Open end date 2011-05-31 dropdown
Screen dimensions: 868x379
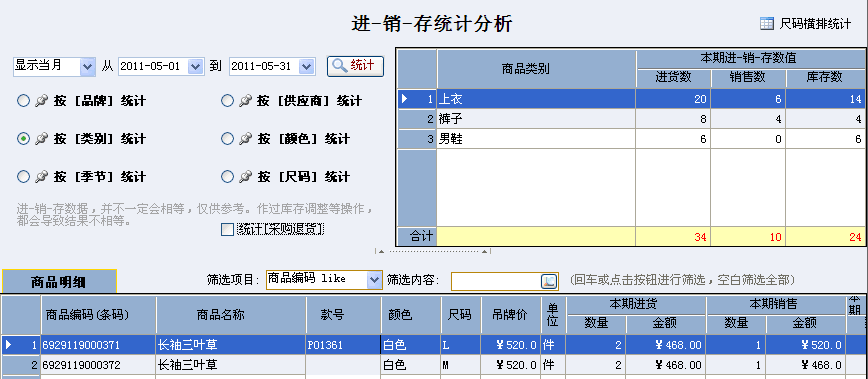pos(307,67)
